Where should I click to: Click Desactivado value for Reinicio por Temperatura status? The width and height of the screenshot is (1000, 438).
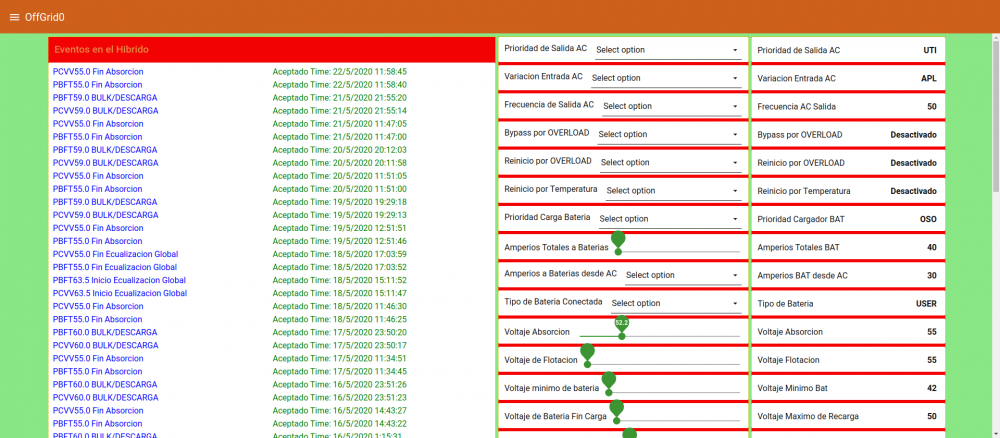913,191
